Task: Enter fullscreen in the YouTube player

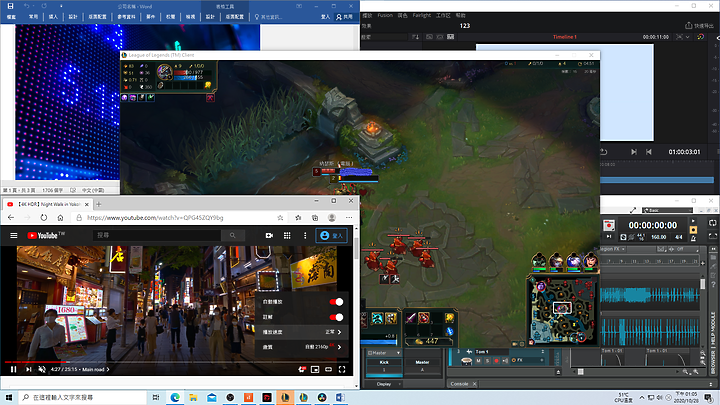Action: (342, 369)
